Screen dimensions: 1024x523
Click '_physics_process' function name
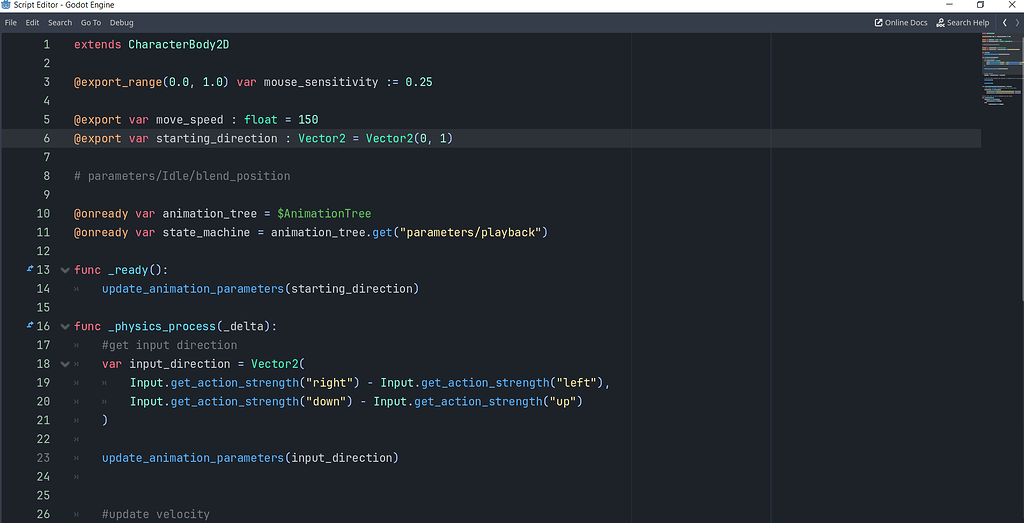[x=162, y=326]
